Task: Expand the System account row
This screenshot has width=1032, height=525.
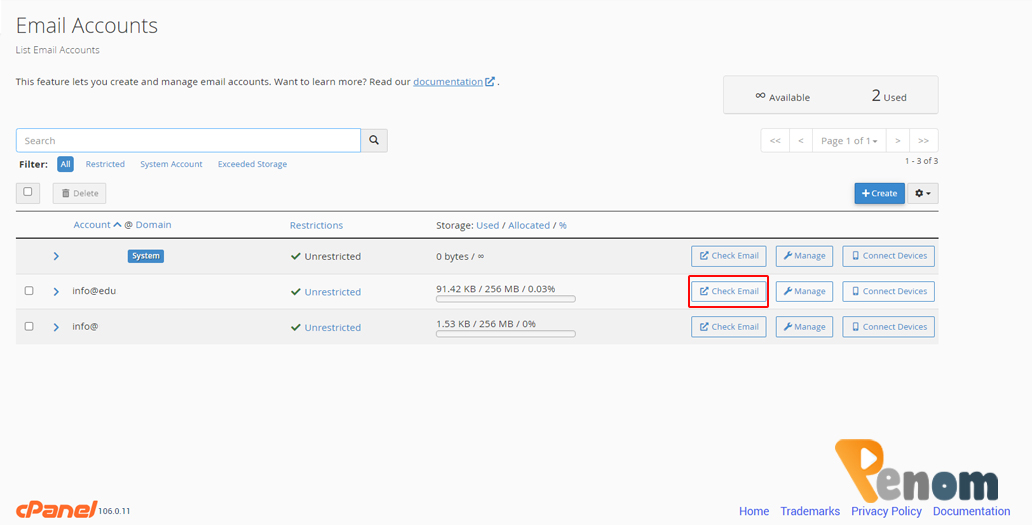Action: 56,256
